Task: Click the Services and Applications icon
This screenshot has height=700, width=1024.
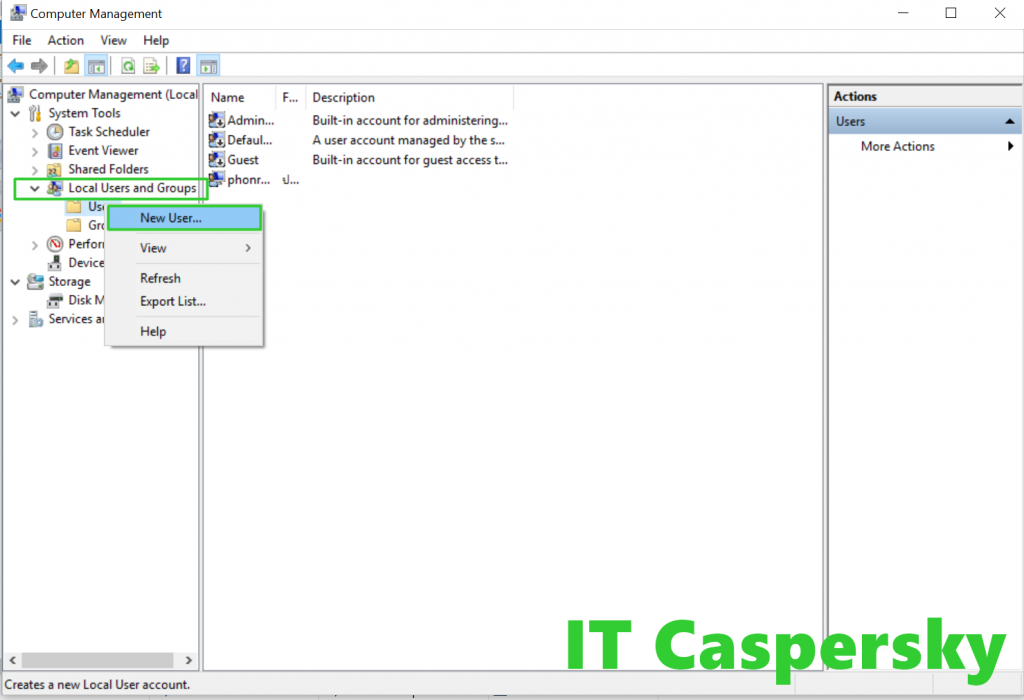Action: [x=35, y=319]
